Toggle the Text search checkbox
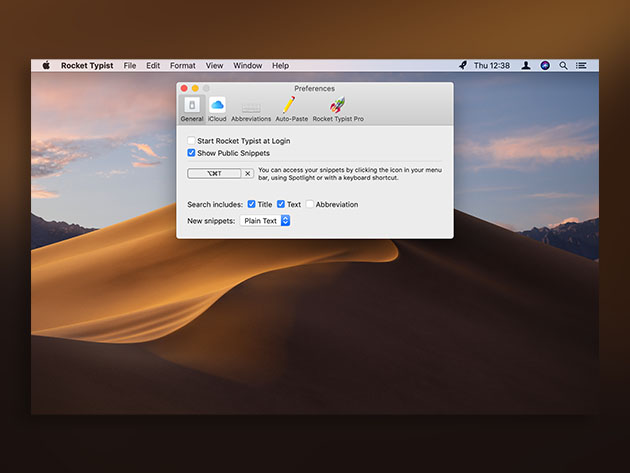 click(281, 204)
